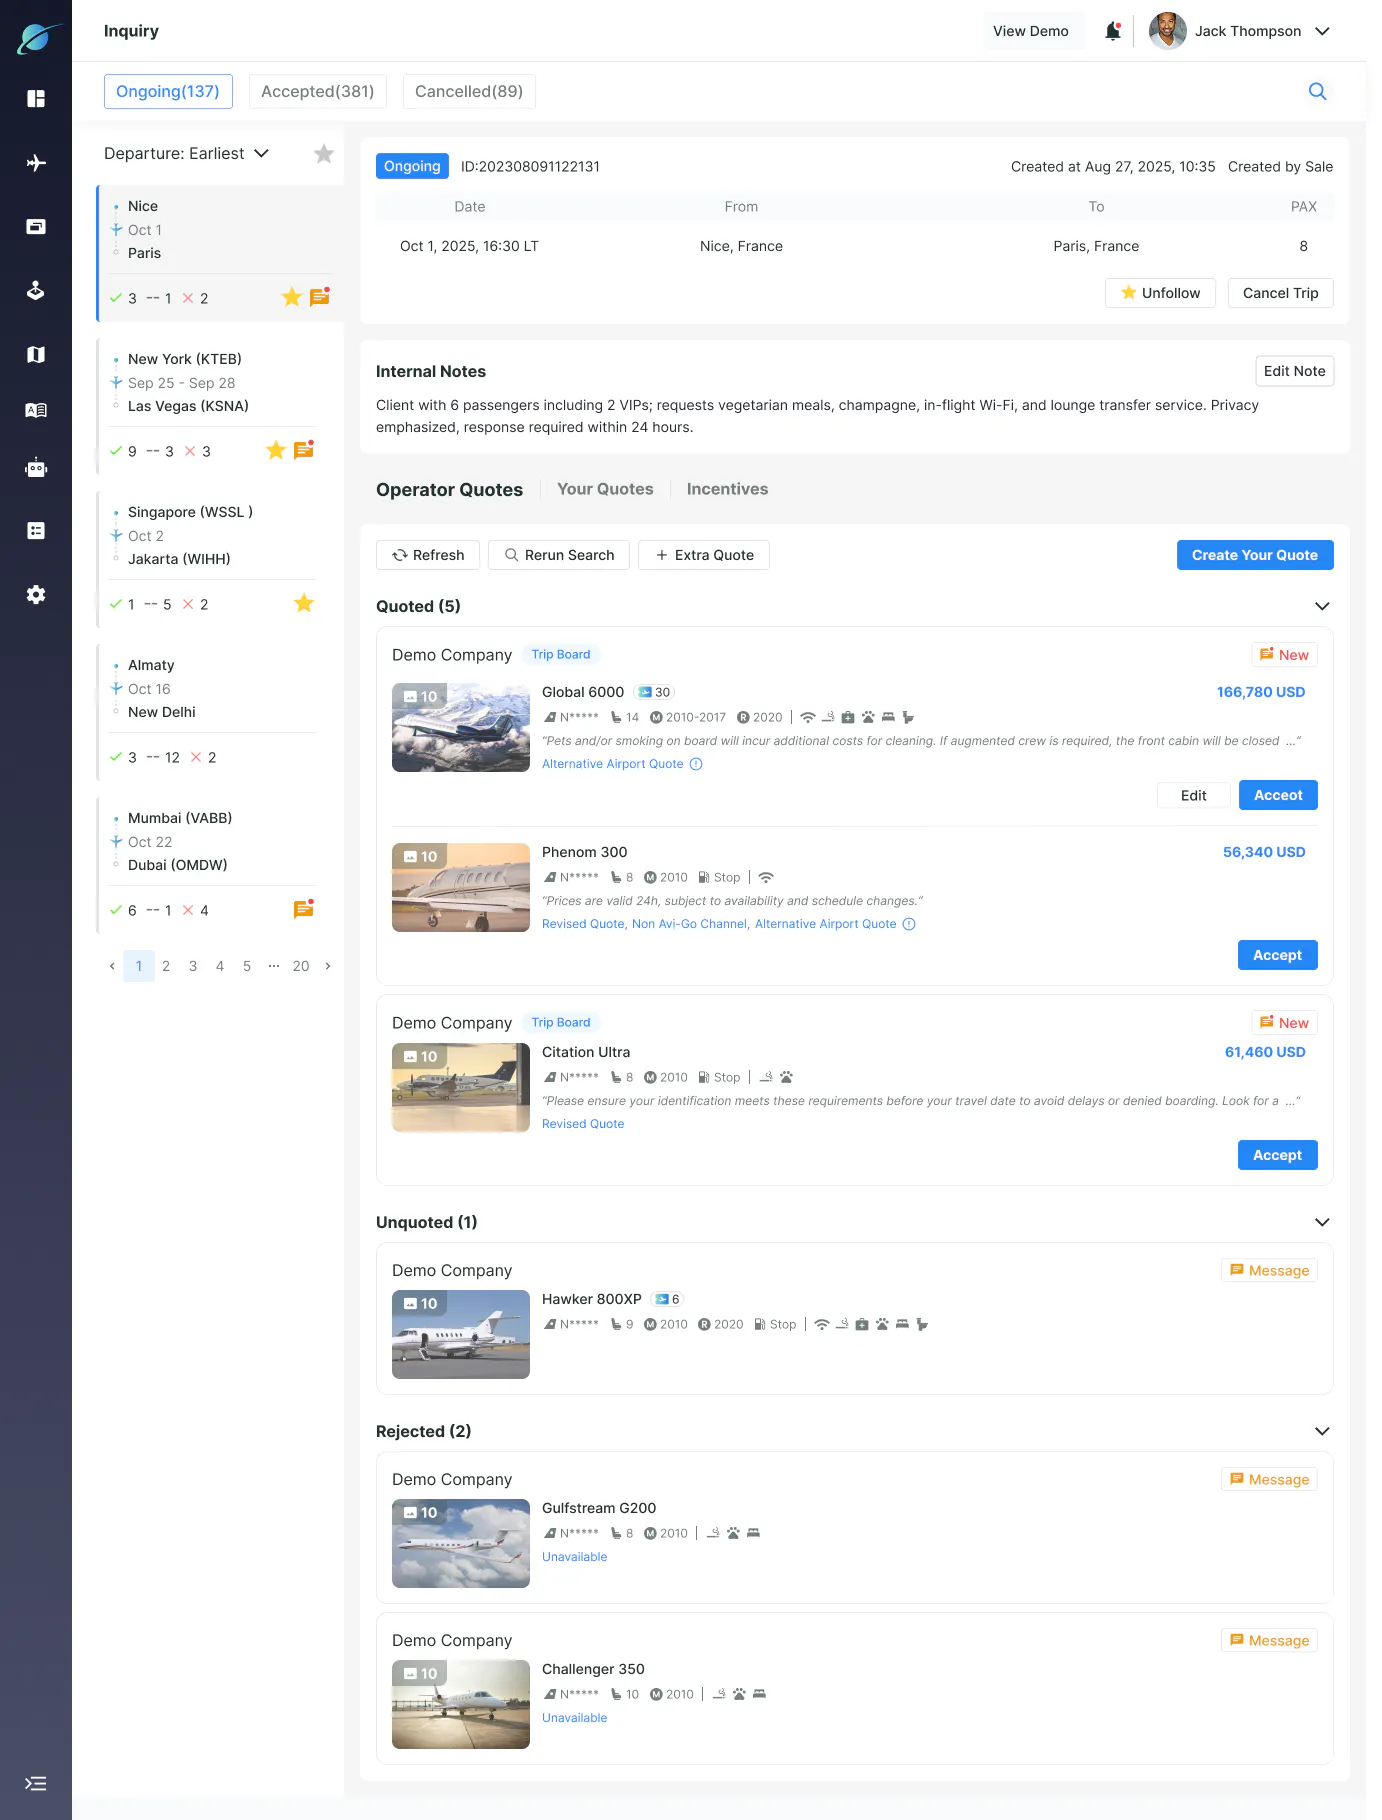Open the robot assistant icon in sidebar

click(36, 468)
